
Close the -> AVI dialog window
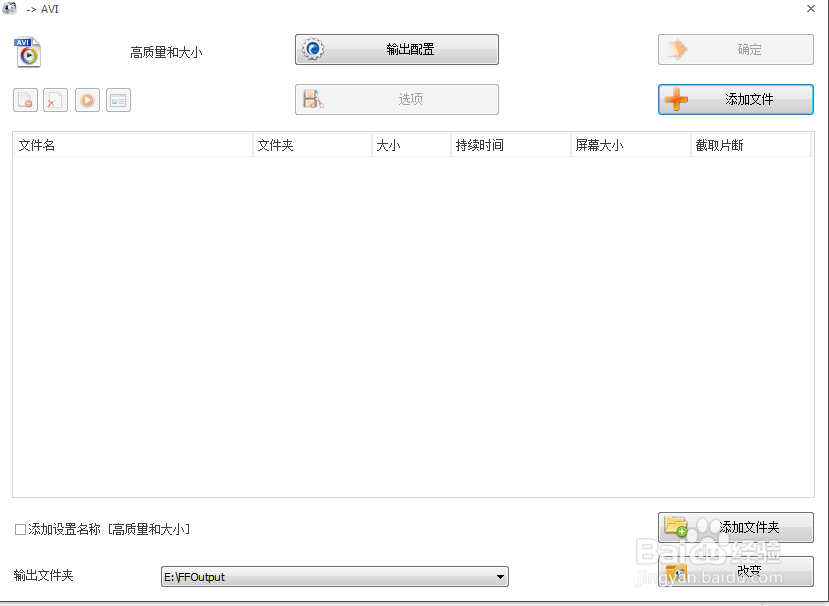pos(811,8)
